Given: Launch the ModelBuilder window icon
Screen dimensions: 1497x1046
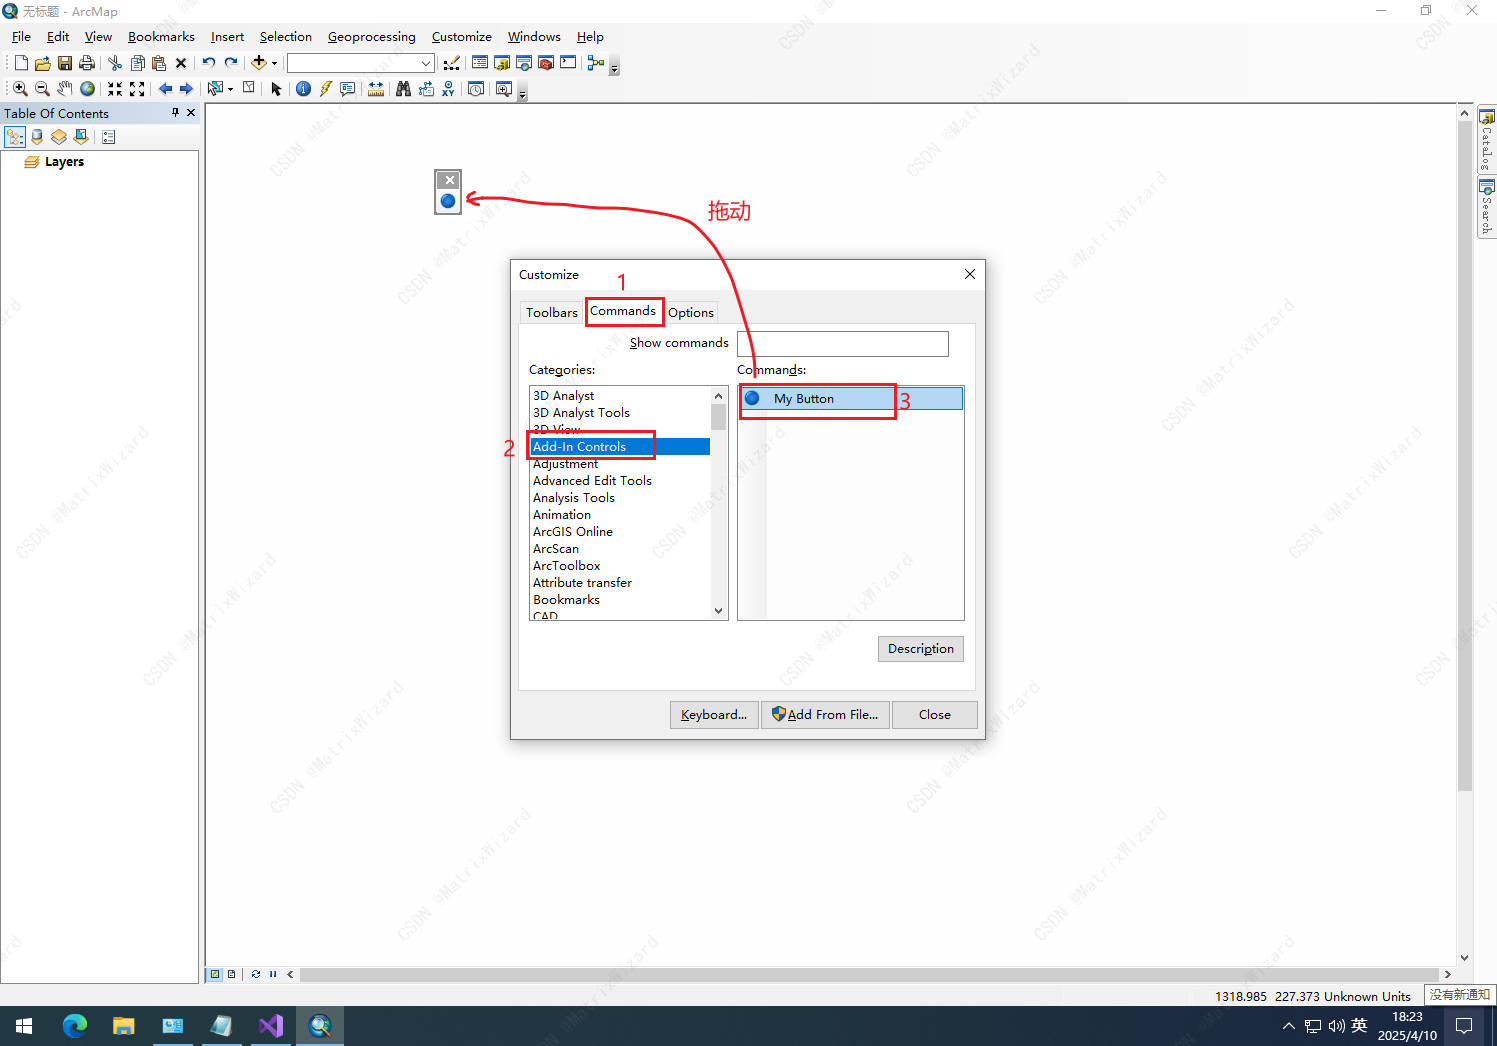Looking at the screenshot, I should point(596,63).
